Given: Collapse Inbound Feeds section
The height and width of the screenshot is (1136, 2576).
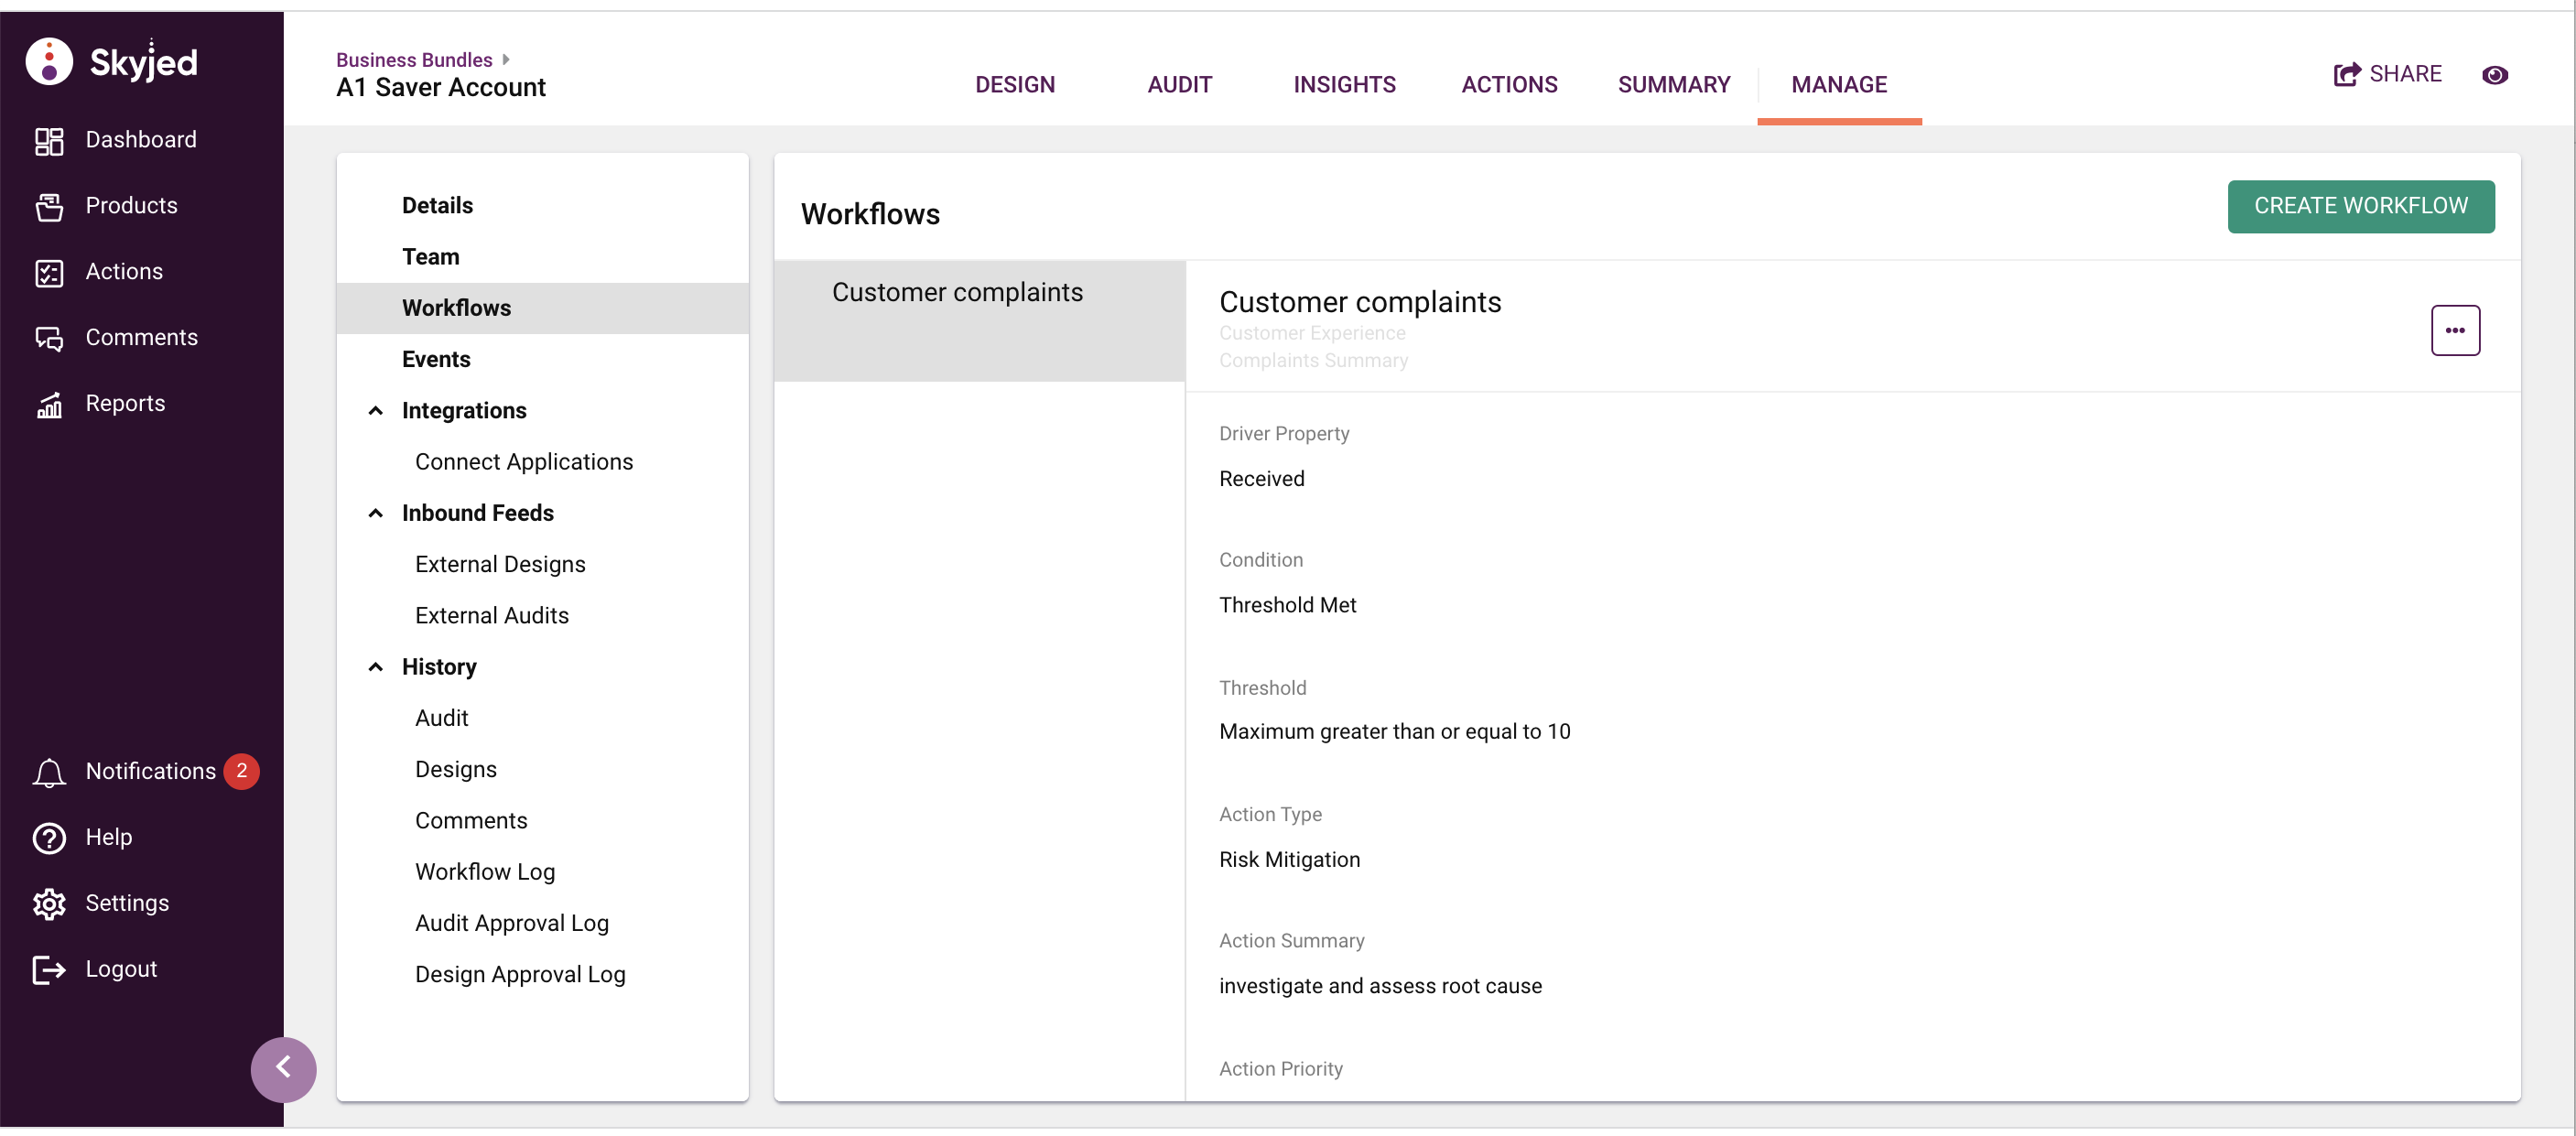Looking at the screenshot, I should click(x=376, y=513).
